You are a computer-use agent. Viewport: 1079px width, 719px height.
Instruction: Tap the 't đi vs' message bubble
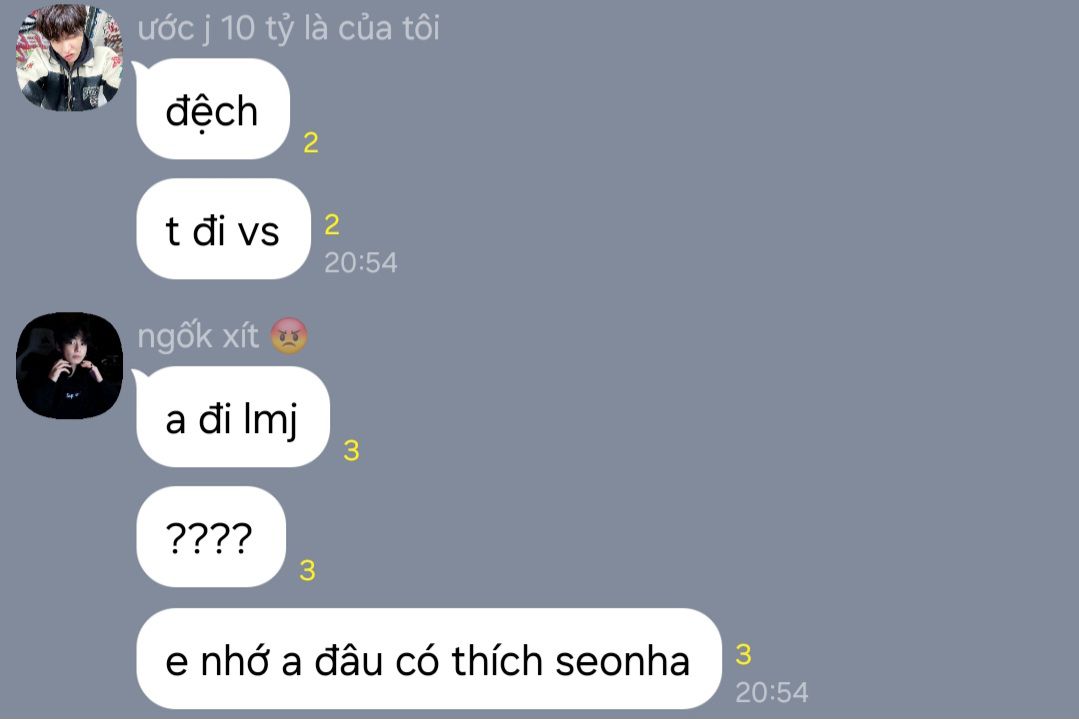(x=223, y=229)
